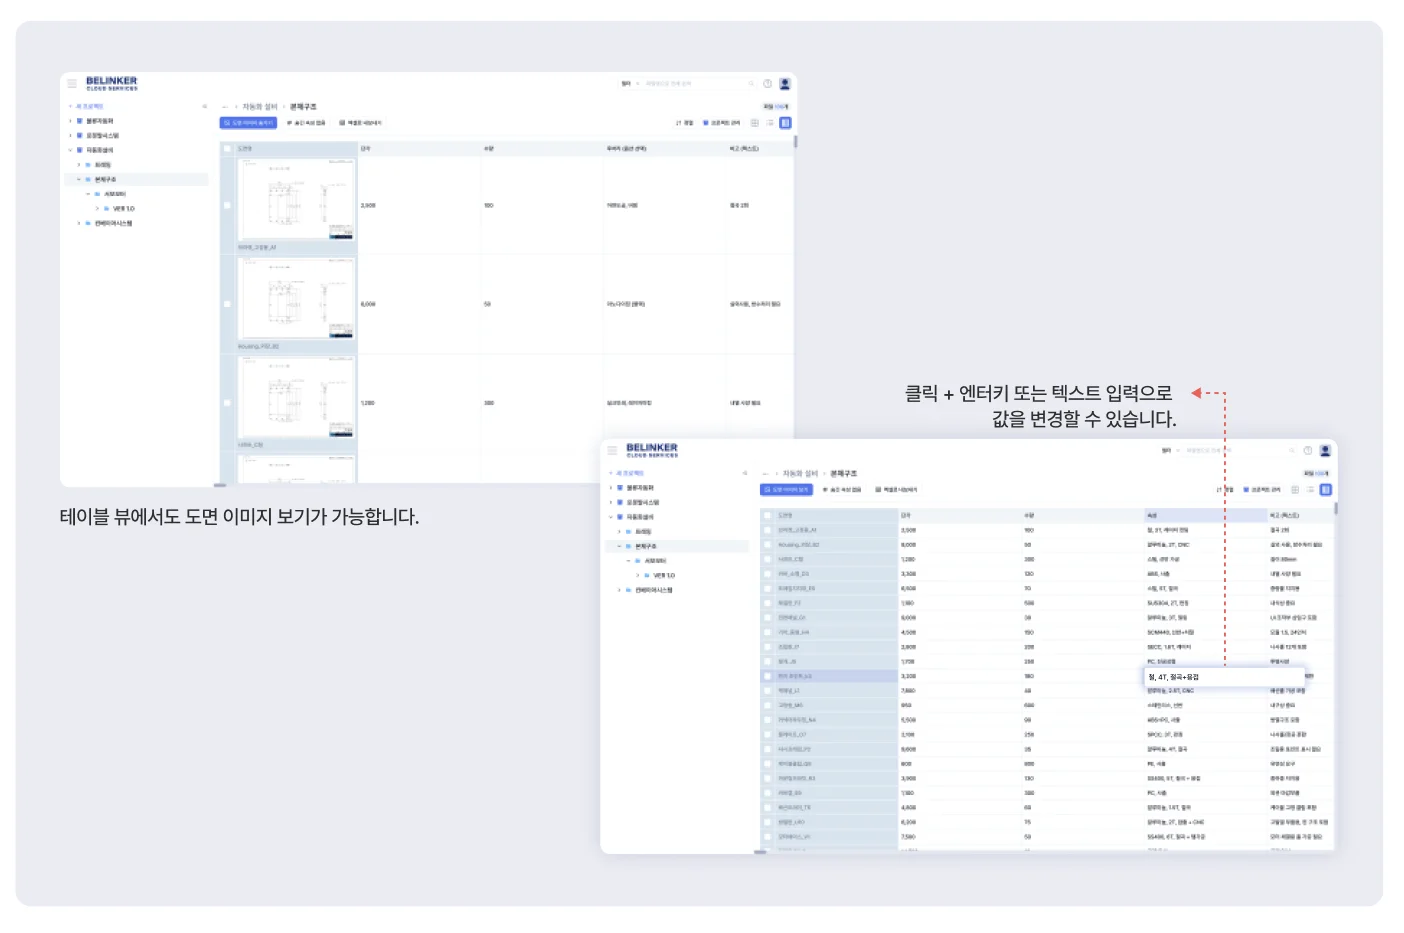Switch to grid view in the thumbnail-view window

(x=755, y=123)
